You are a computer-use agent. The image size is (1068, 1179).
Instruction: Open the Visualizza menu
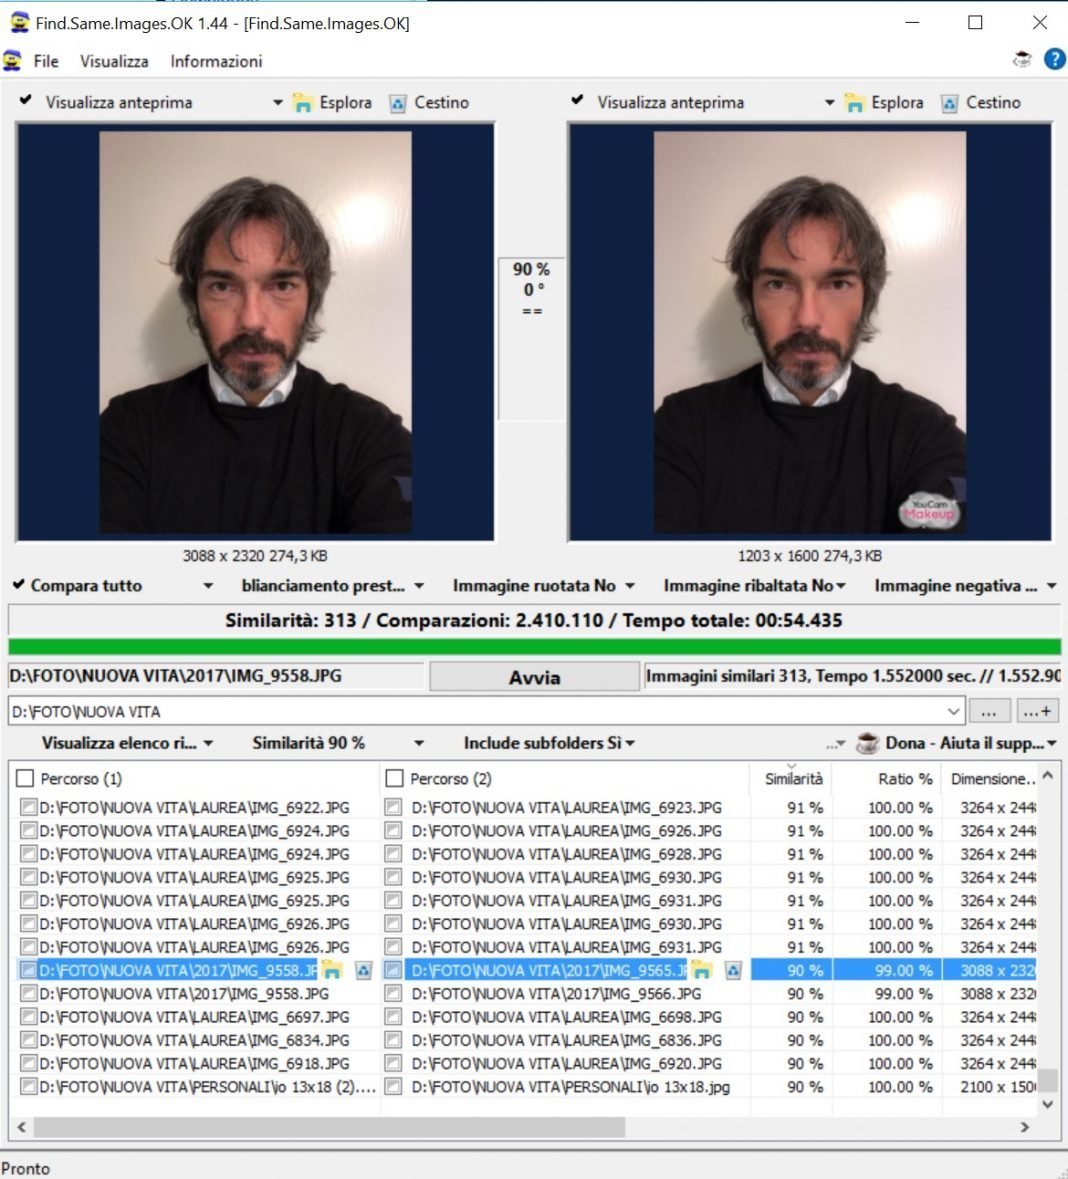(113, 61)
